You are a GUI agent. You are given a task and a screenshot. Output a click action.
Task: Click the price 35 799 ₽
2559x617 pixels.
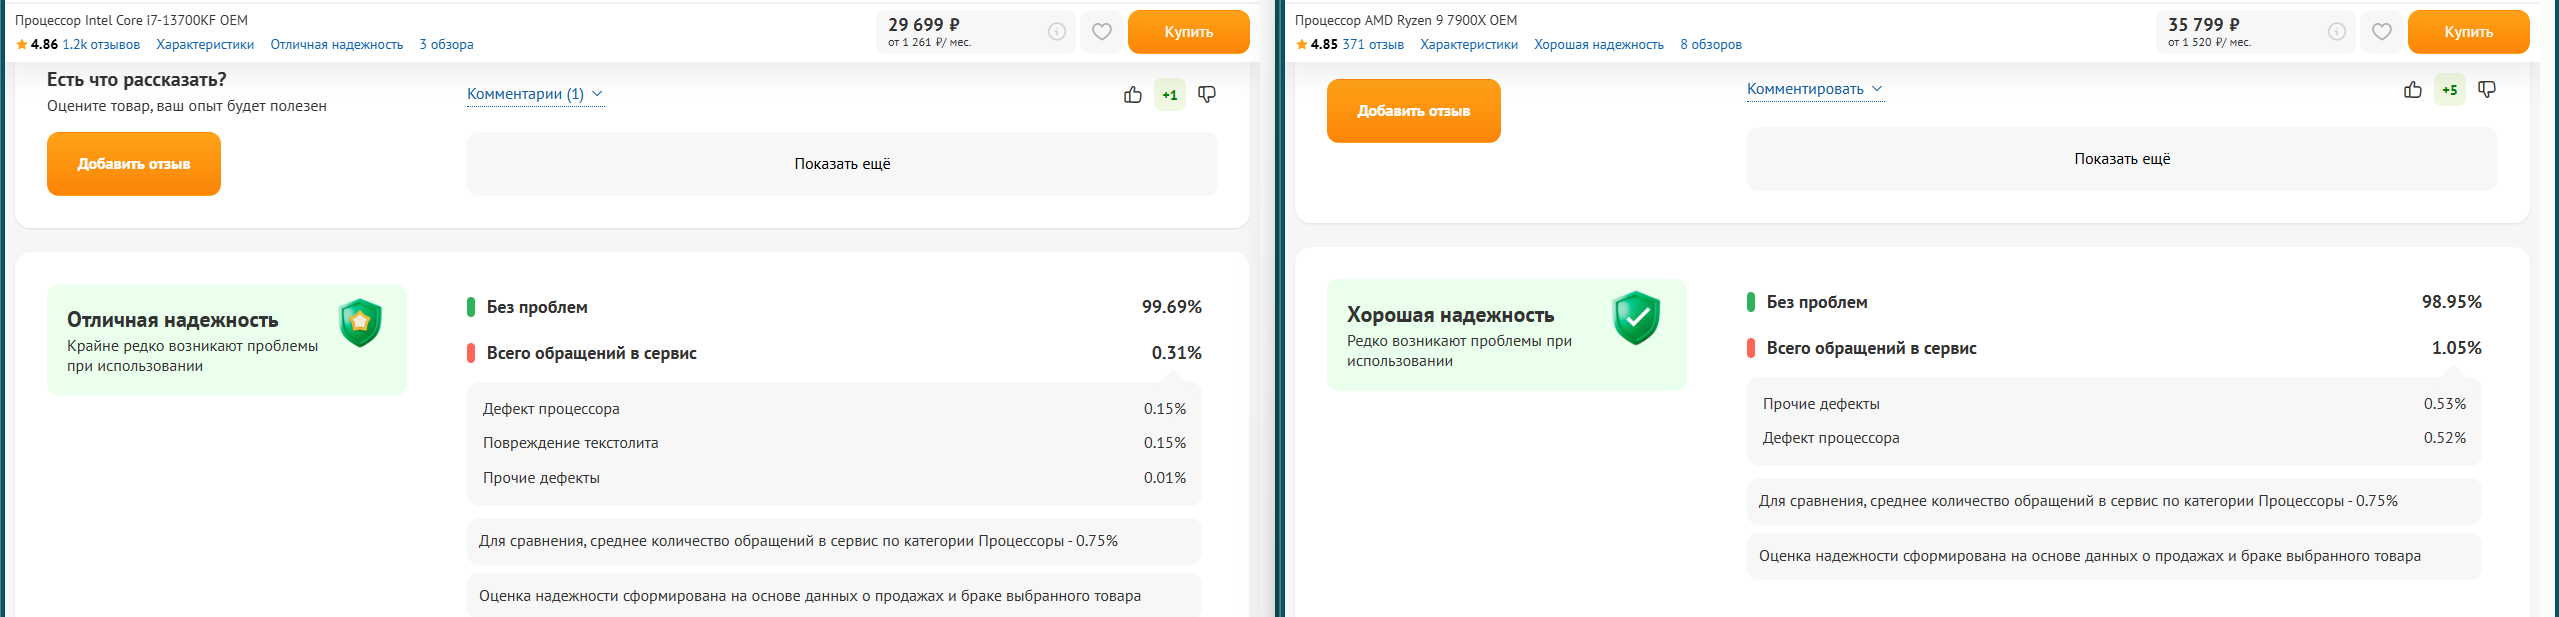coord(2204,25)
